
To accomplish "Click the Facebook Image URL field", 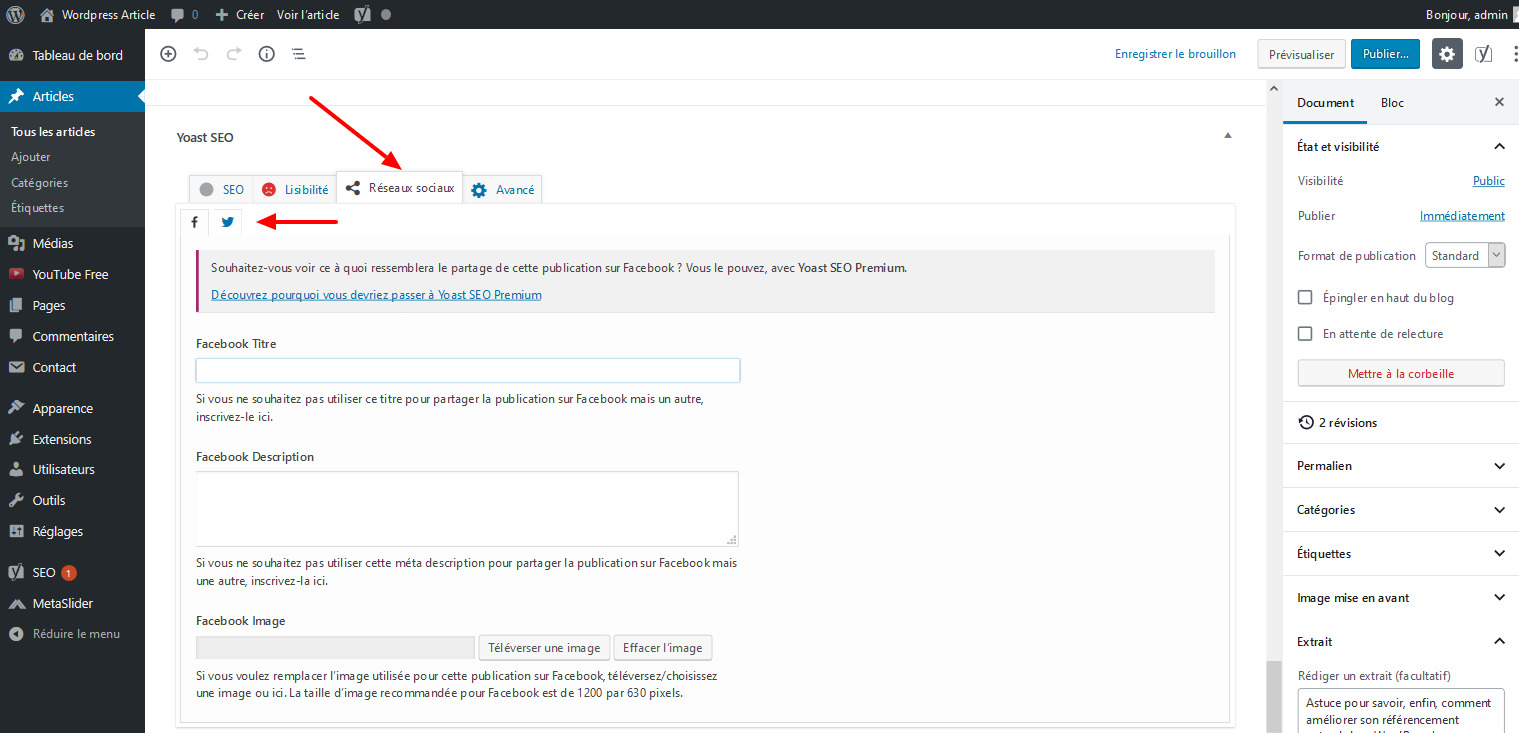I will 336,648.
